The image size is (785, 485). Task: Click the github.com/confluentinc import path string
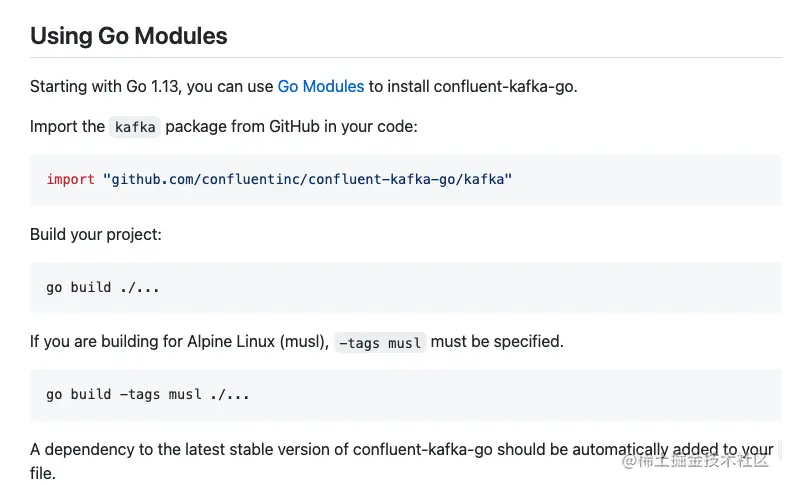coord(307,180)
